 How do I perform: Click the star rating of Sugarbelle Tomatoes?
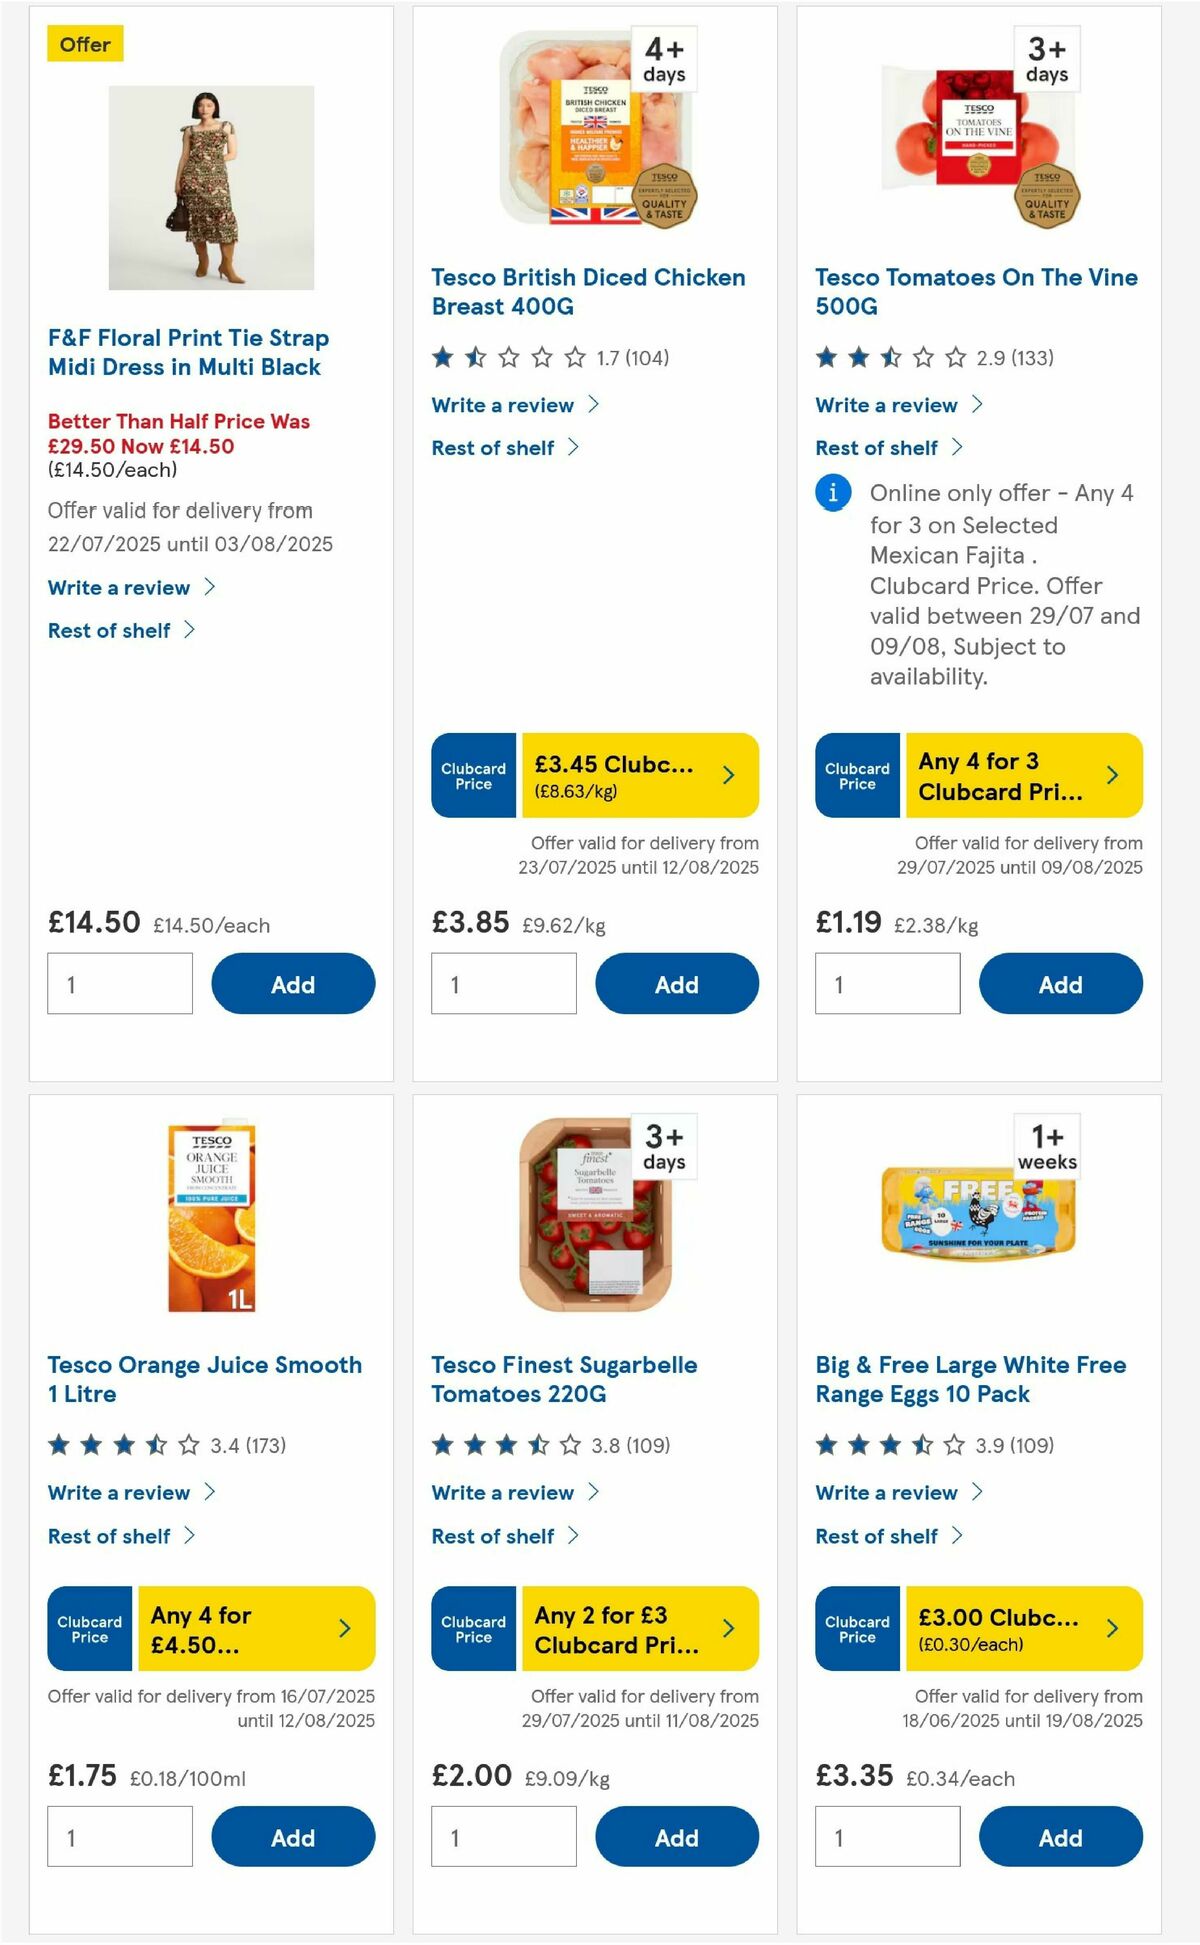[x=505, y=1444]
